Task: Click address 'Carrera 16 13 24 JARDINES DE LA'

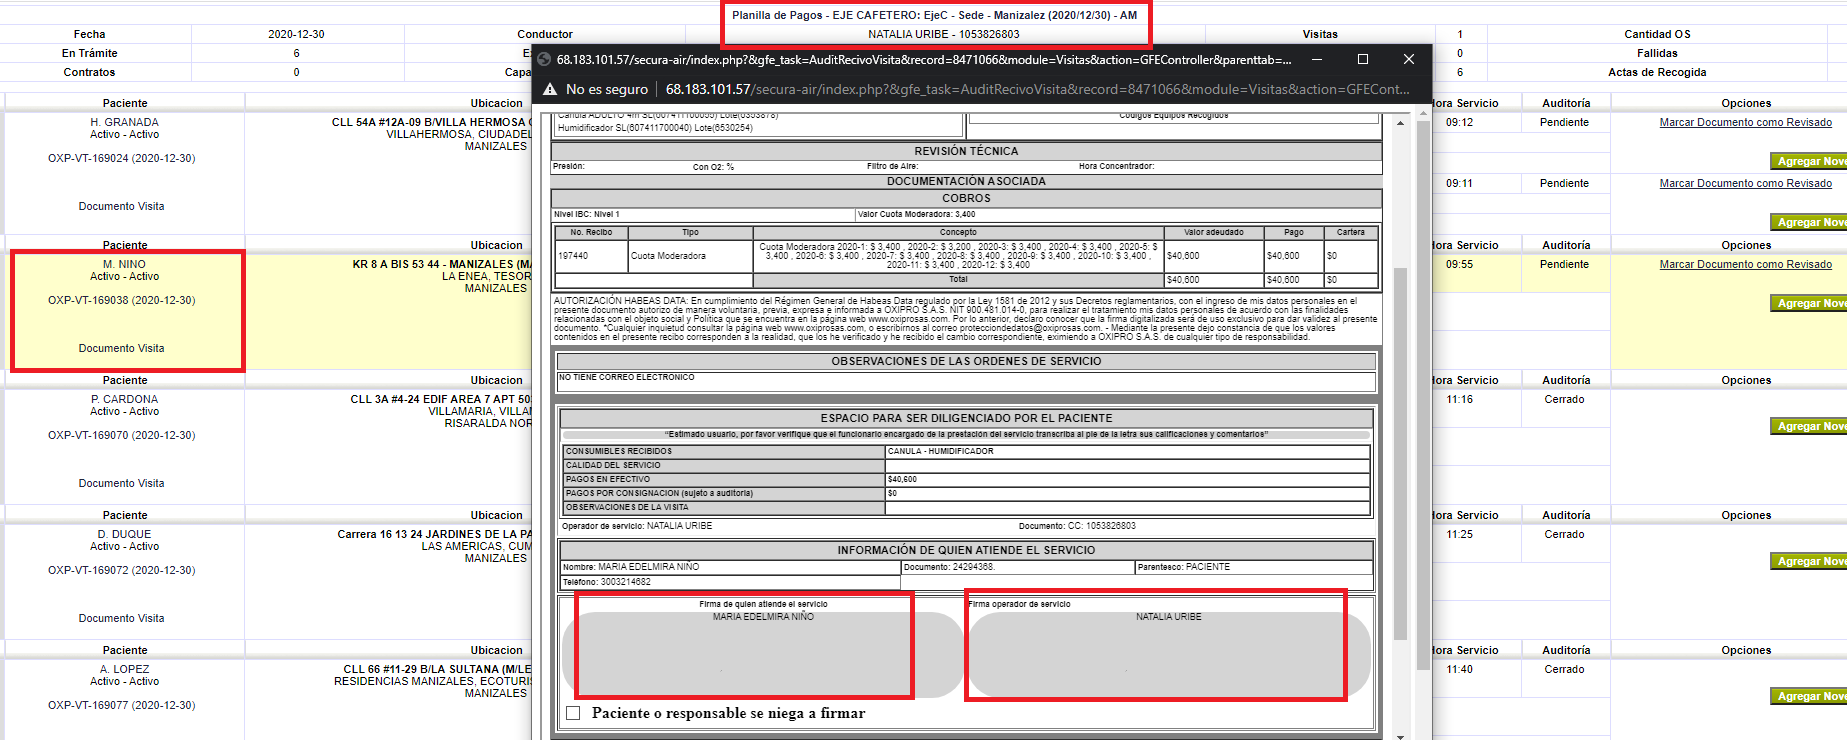Action: pyautogui.click(x=434, y=534)
